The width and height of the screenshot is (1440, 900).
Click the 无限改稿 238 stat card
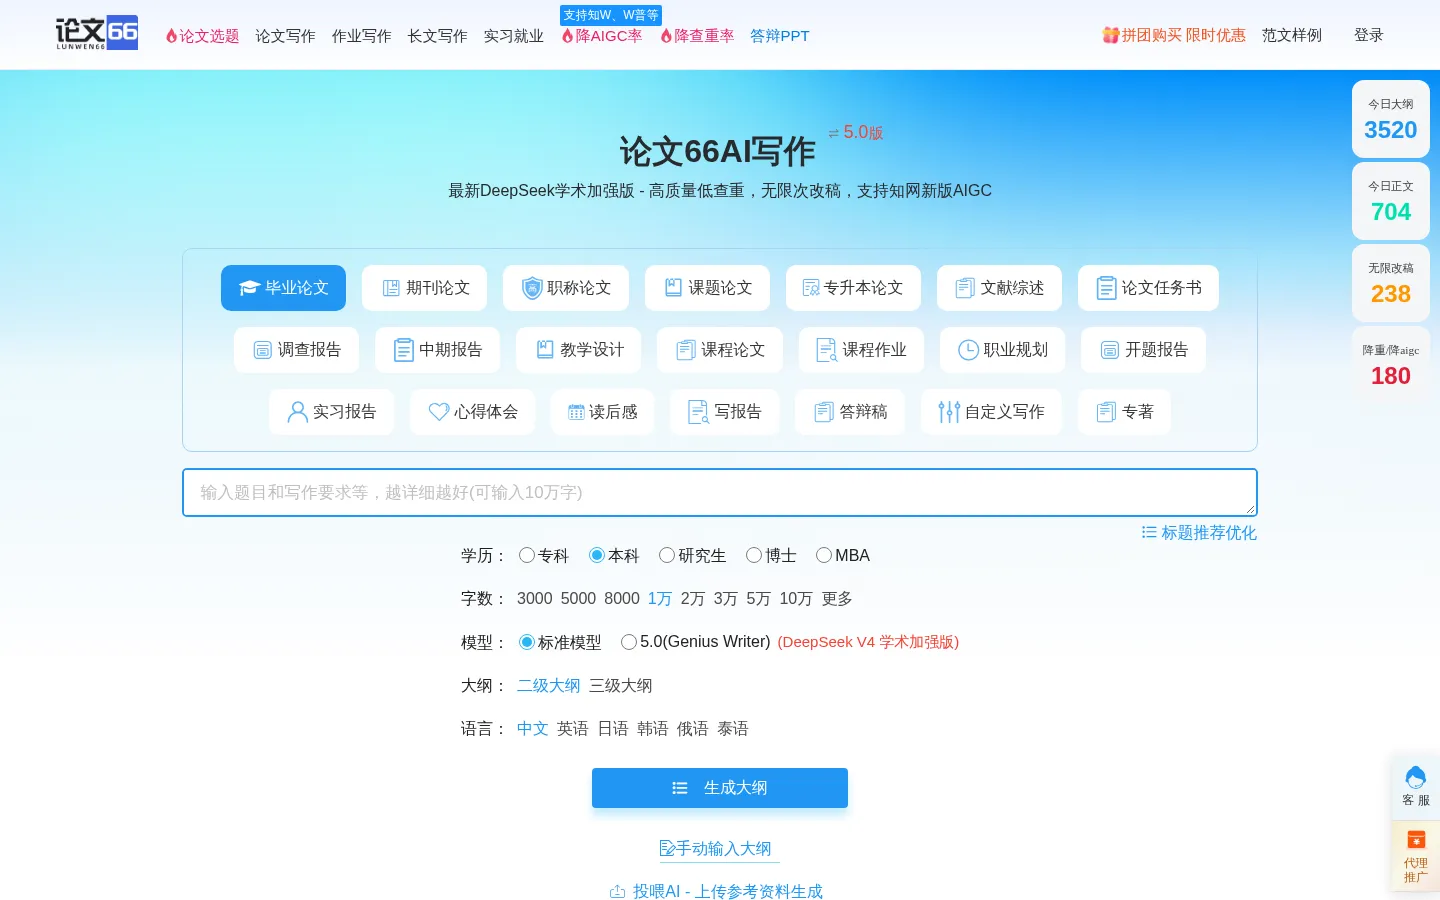(1391, 283)
